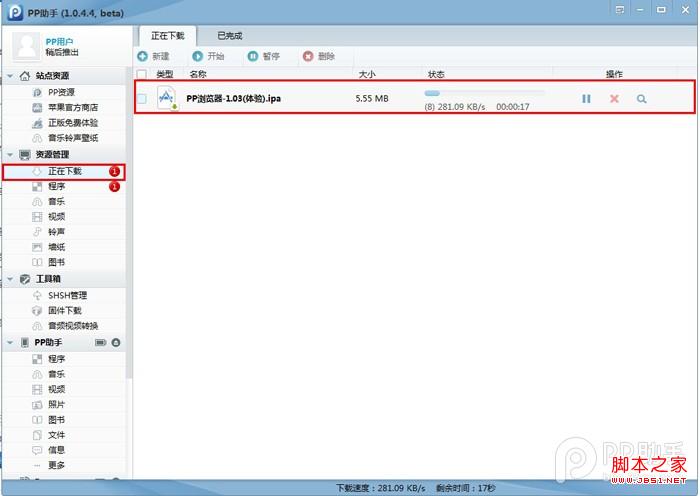The image size is (700, 496).
Task: Tick the select-all checkbox in the header
Action: tap(142, 74)
